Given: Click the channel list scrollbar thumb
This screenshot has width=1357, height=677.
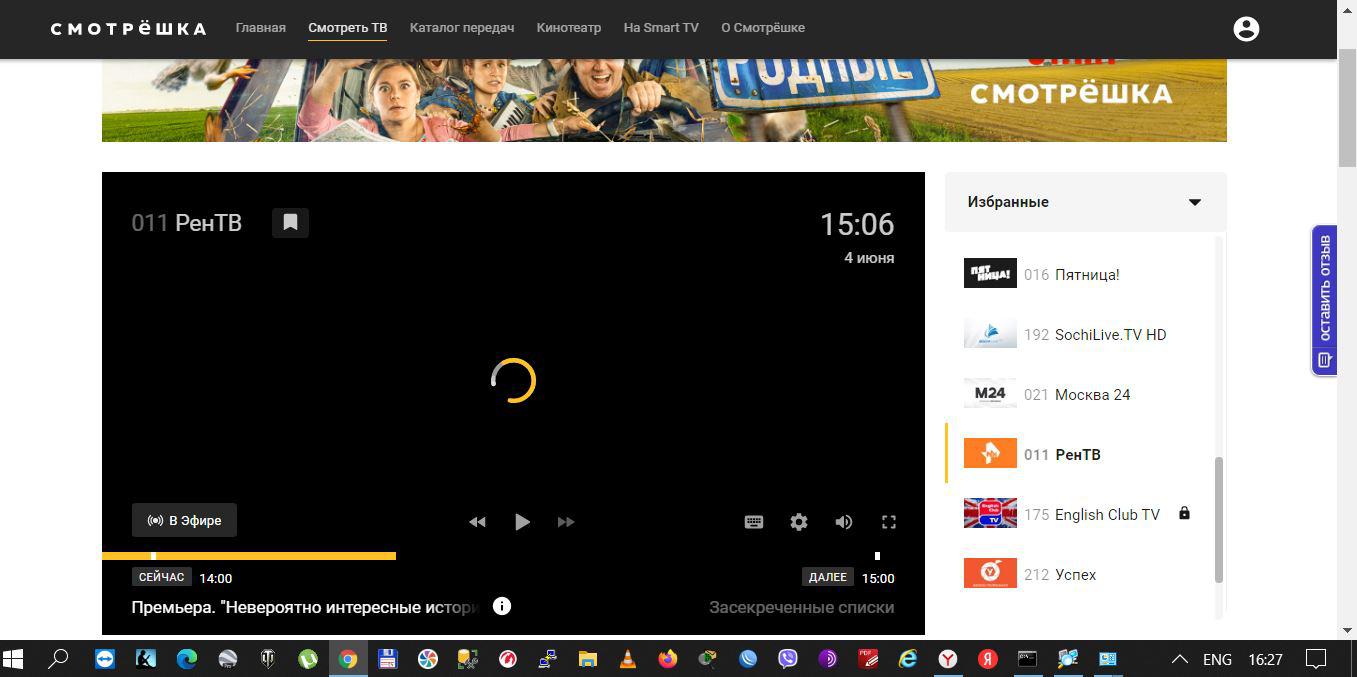Looking at the screenshot, I should pos(1219,519).
